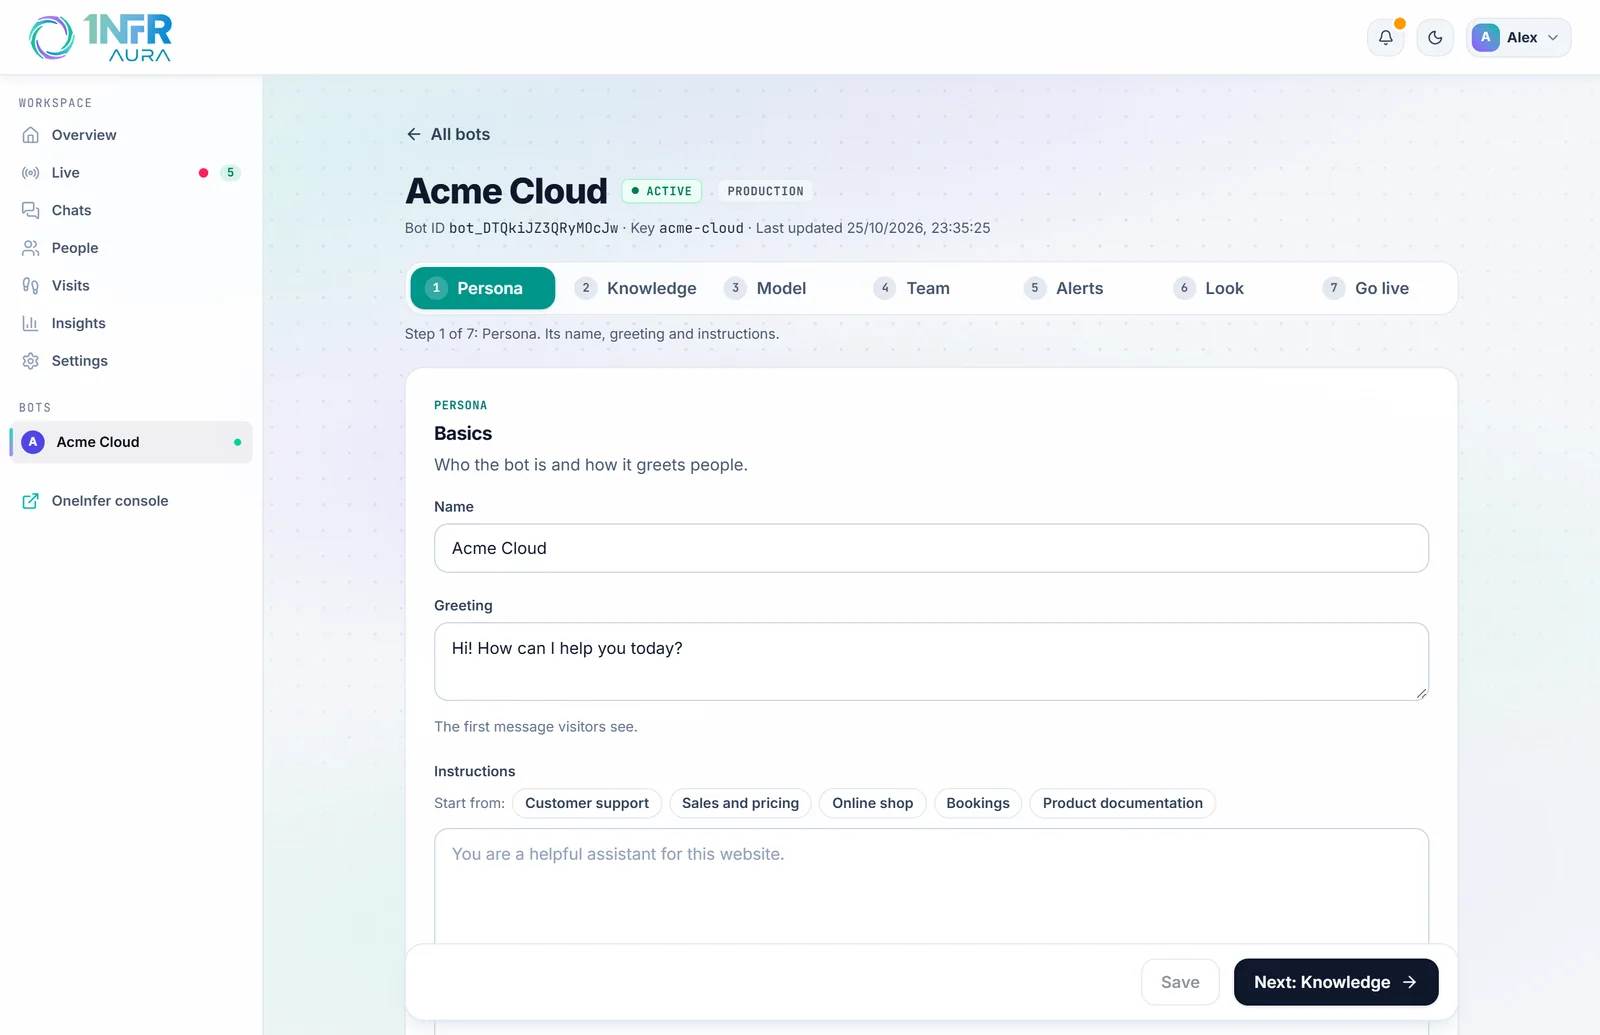Select the Acme Cloud bot avatar
The width and height of the screenshot is (1600, 1035).
point(33,442)
